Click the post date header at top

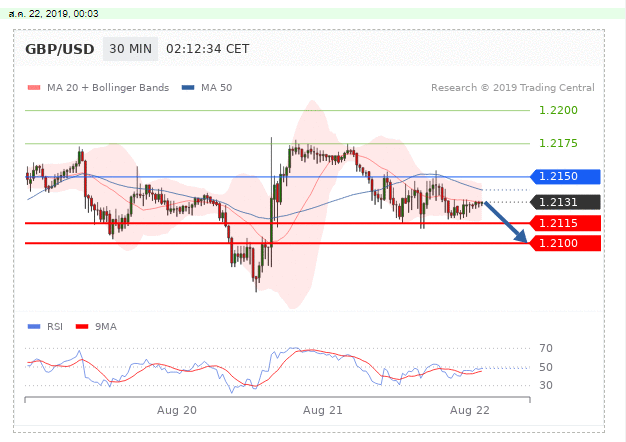(x=53, y=14)
